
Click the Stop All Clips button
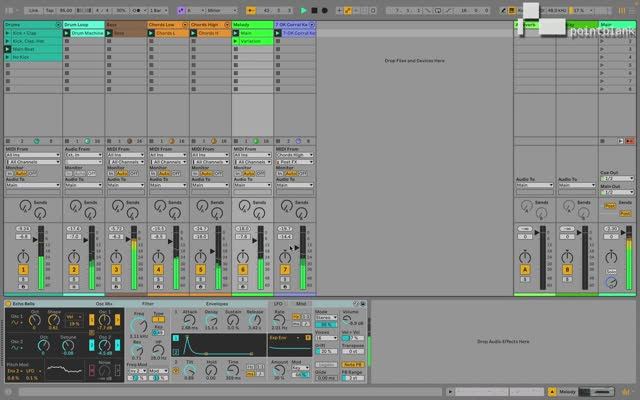602,141
